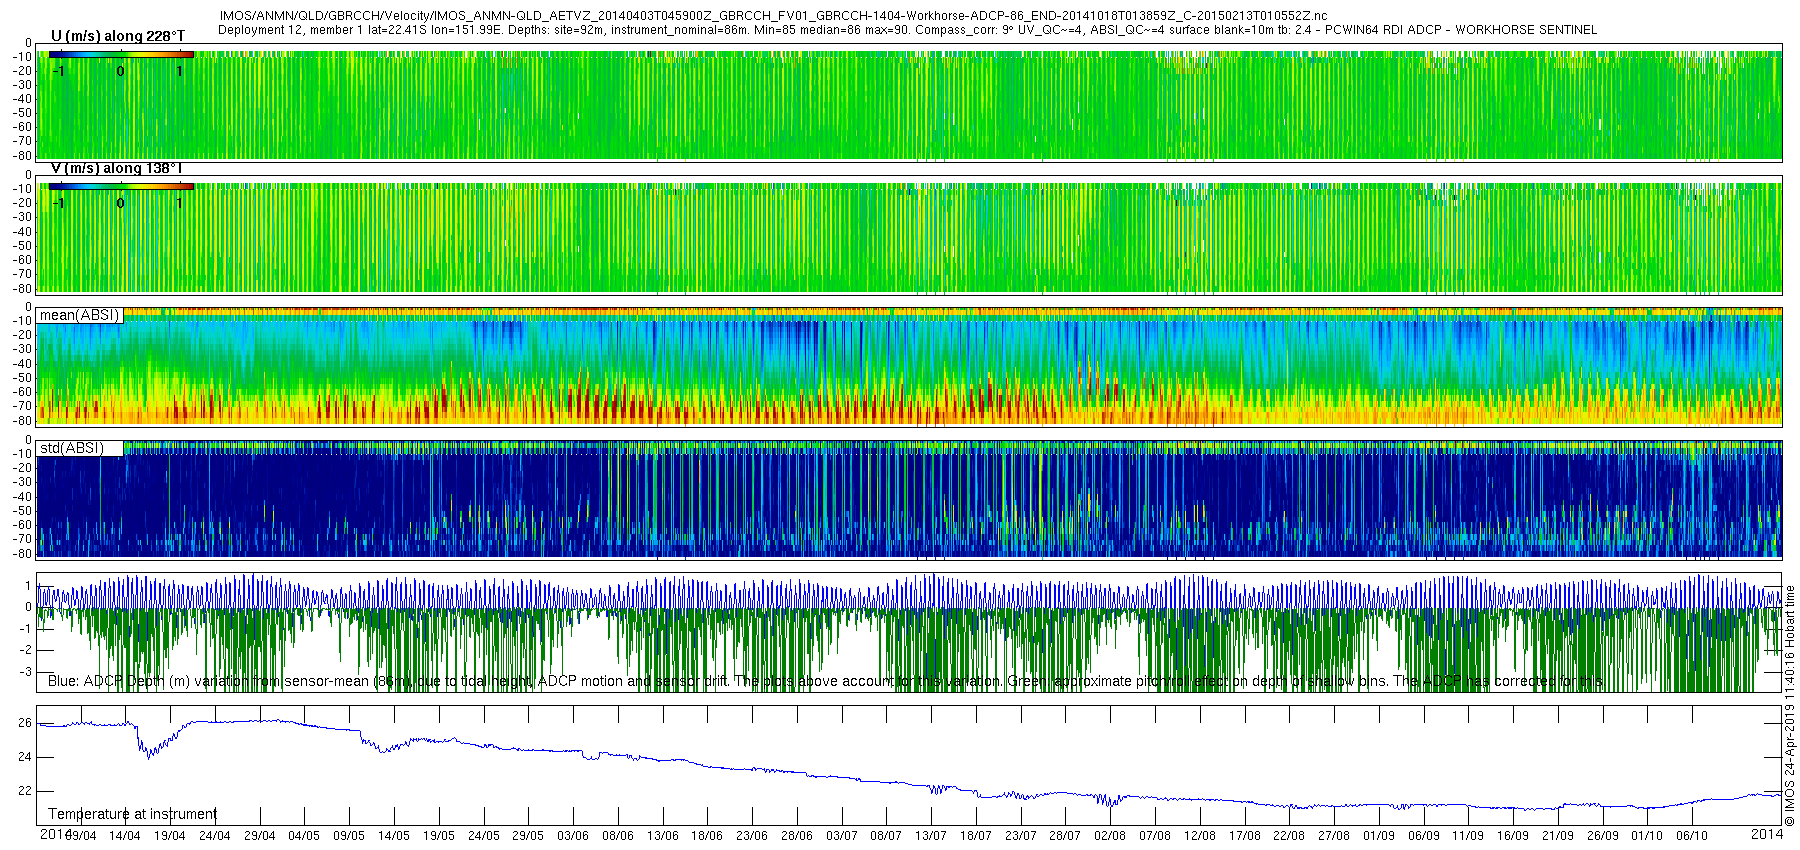Click the 12/08 date tick label

1200,836
